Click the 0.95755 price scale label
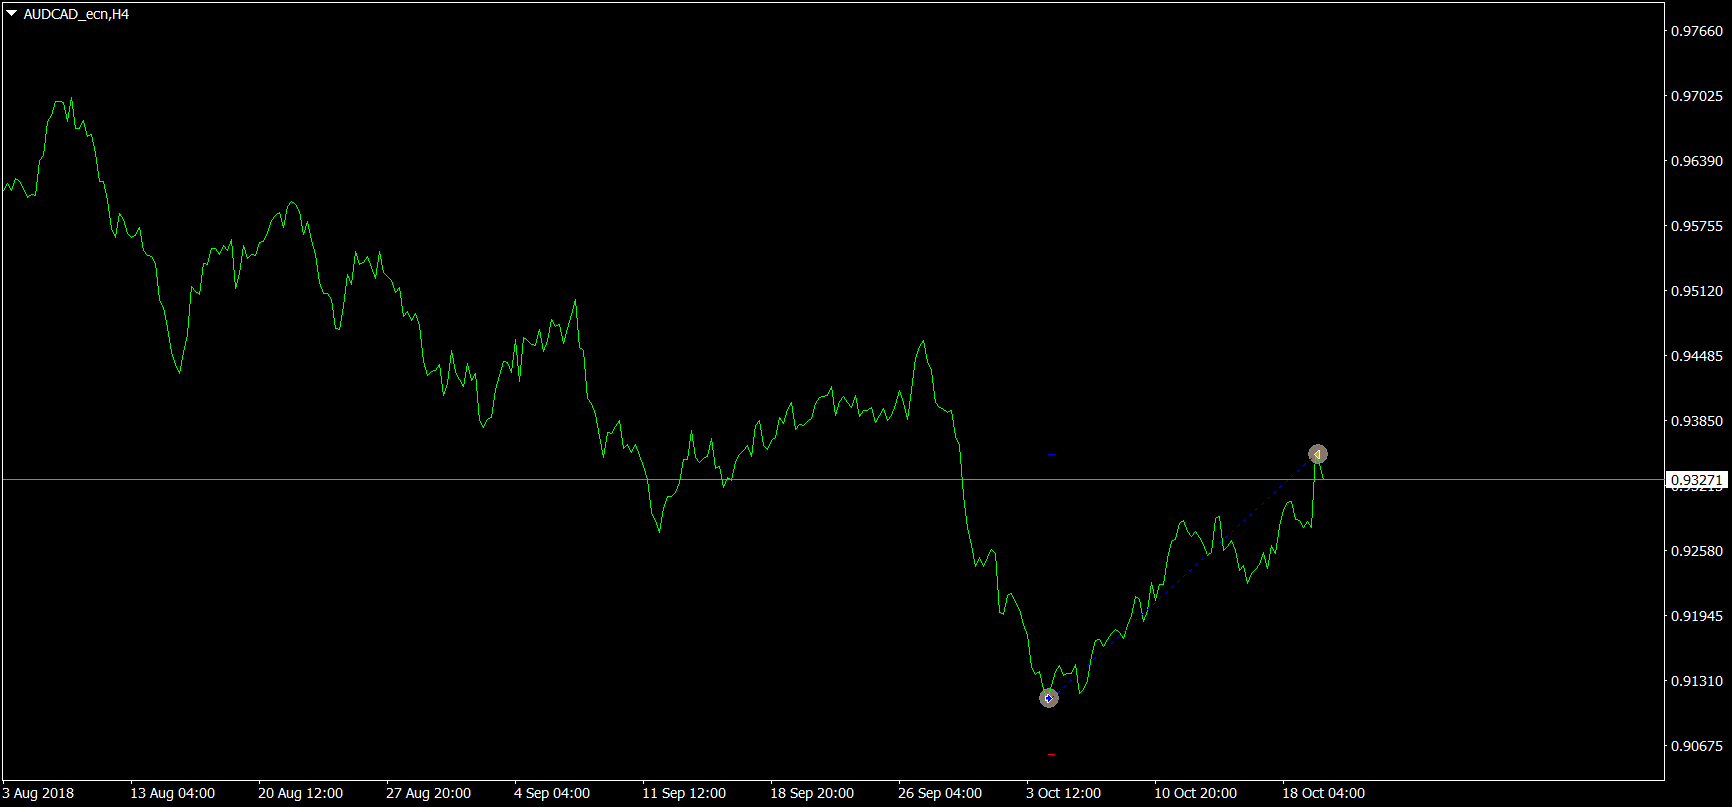The image size is (1732, 807). [x=1697, y=226]
